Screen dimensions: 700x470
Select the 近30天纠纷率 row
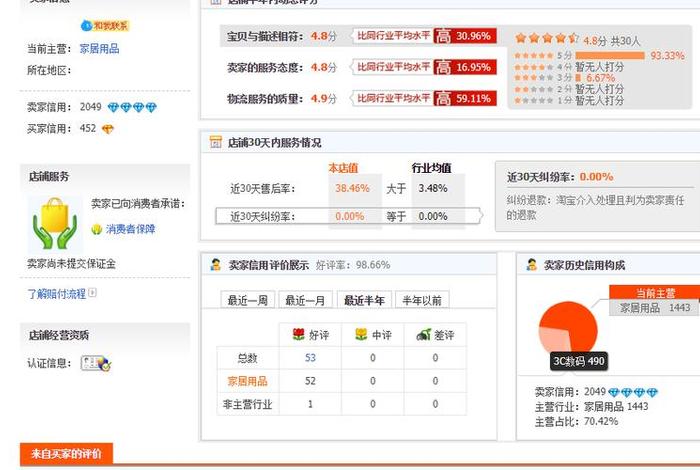tap(349, 216)
